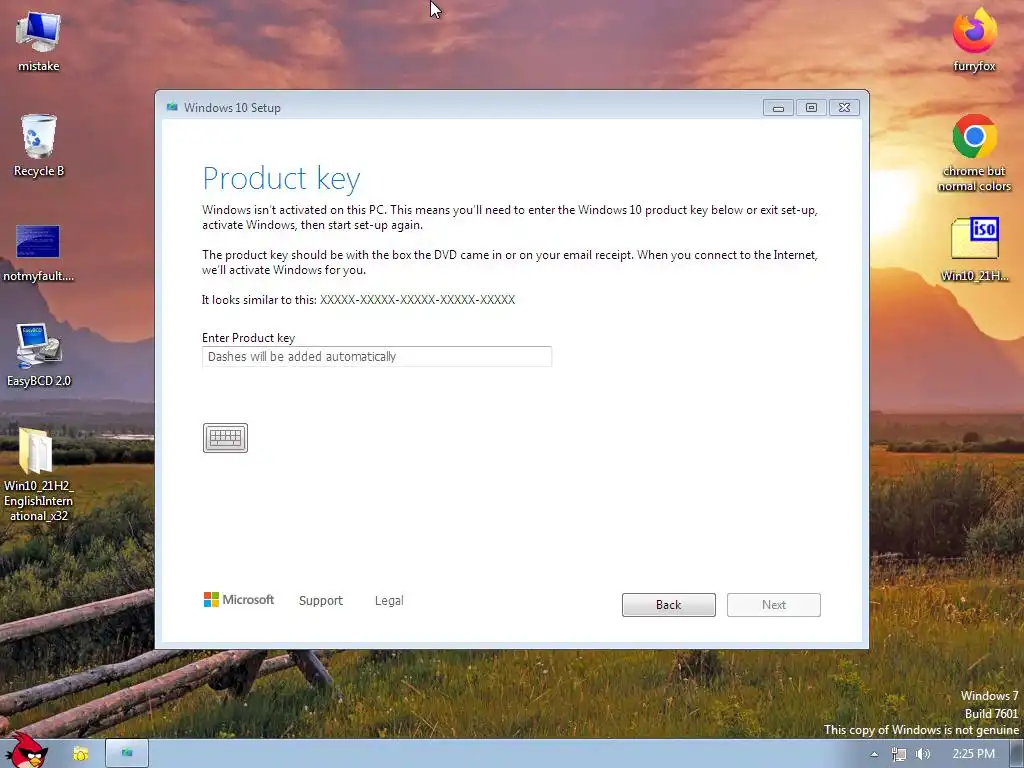Click the Microsoft logo in Setup
Viewport: 1024px width, 768px height.
[x=239, y=600]
